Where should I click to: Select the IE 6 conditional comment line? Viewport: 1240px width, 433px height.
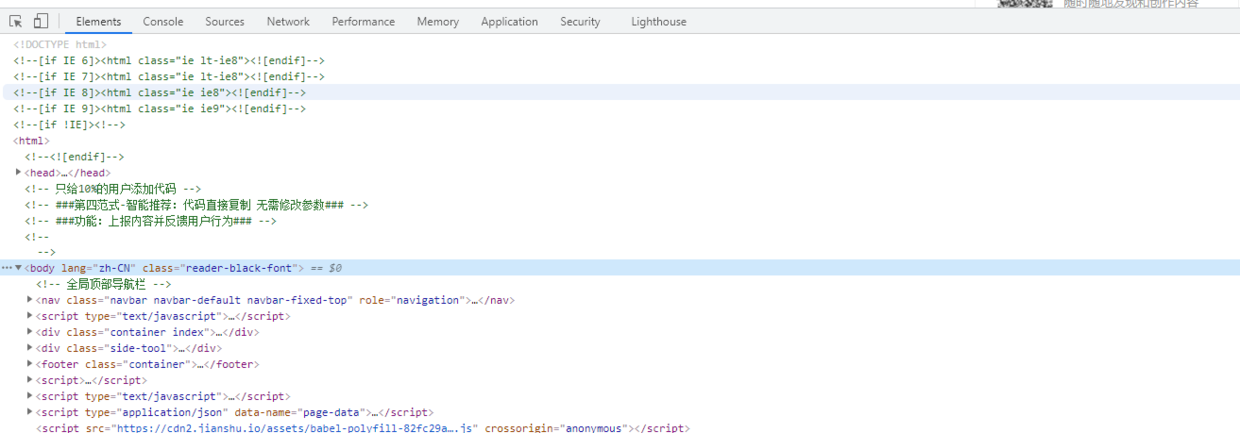point(169,60)
